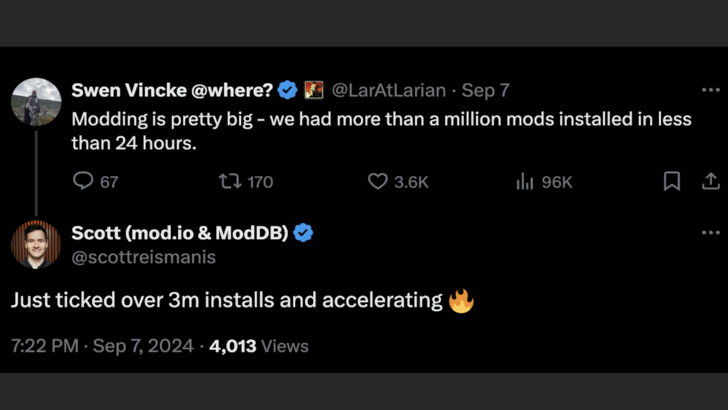This screenshot has width=728, height=410.
Task: Retweet the modding tweet
Action: 229,181
